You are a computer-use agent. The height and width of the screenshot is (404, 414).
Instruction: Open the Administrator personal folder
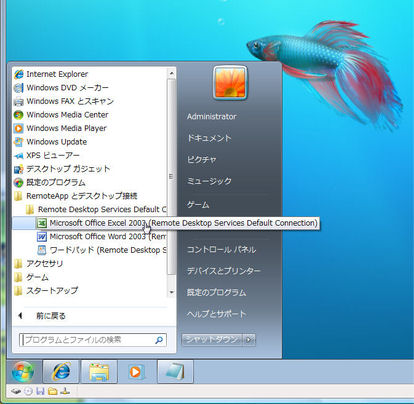[x=212, y=117]
